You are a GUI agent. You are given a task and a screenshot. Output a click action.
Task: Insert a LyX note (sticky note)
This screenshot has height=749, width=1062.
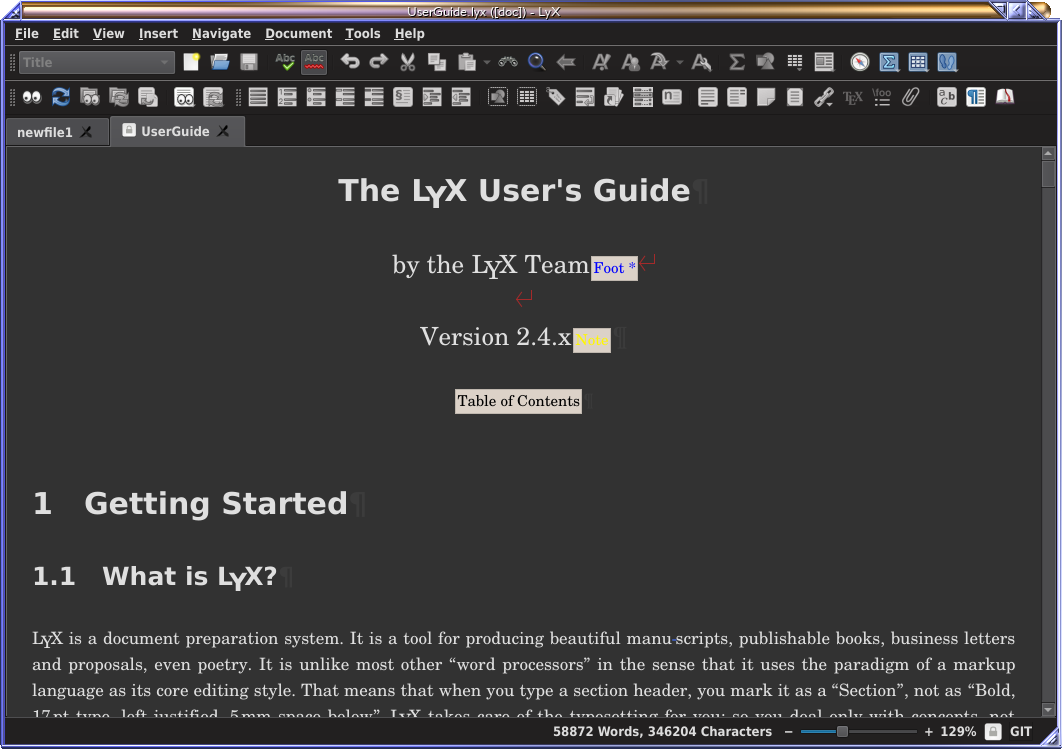766,97
